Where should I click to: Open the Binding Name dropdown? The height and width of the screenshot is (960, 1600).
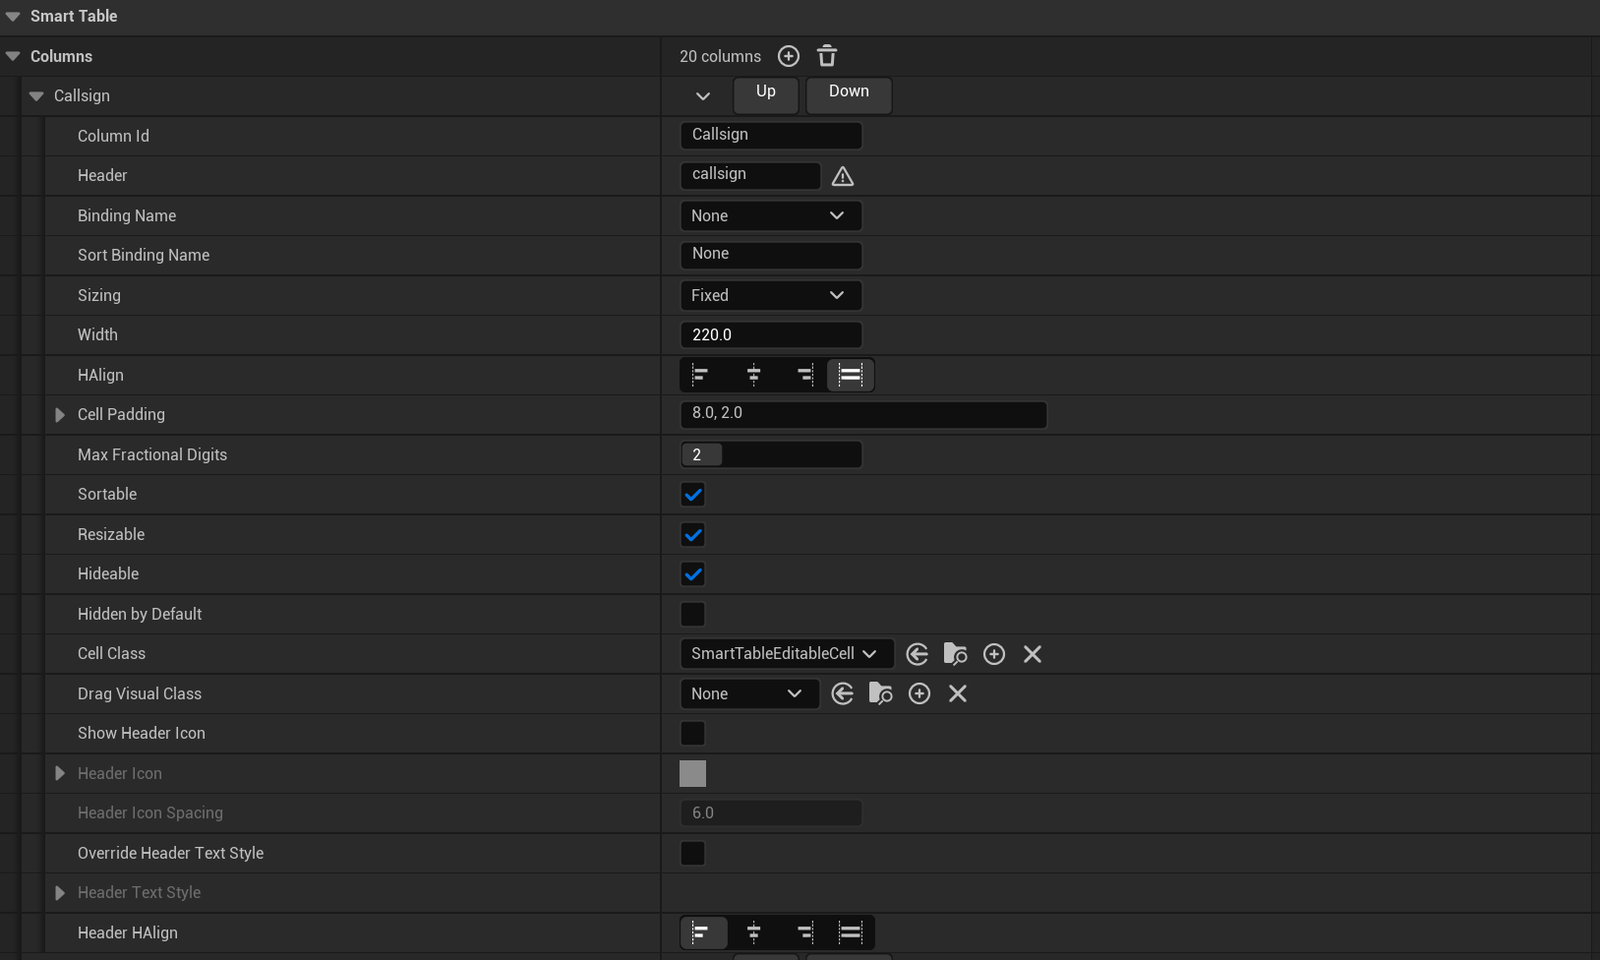pos(770,216)
